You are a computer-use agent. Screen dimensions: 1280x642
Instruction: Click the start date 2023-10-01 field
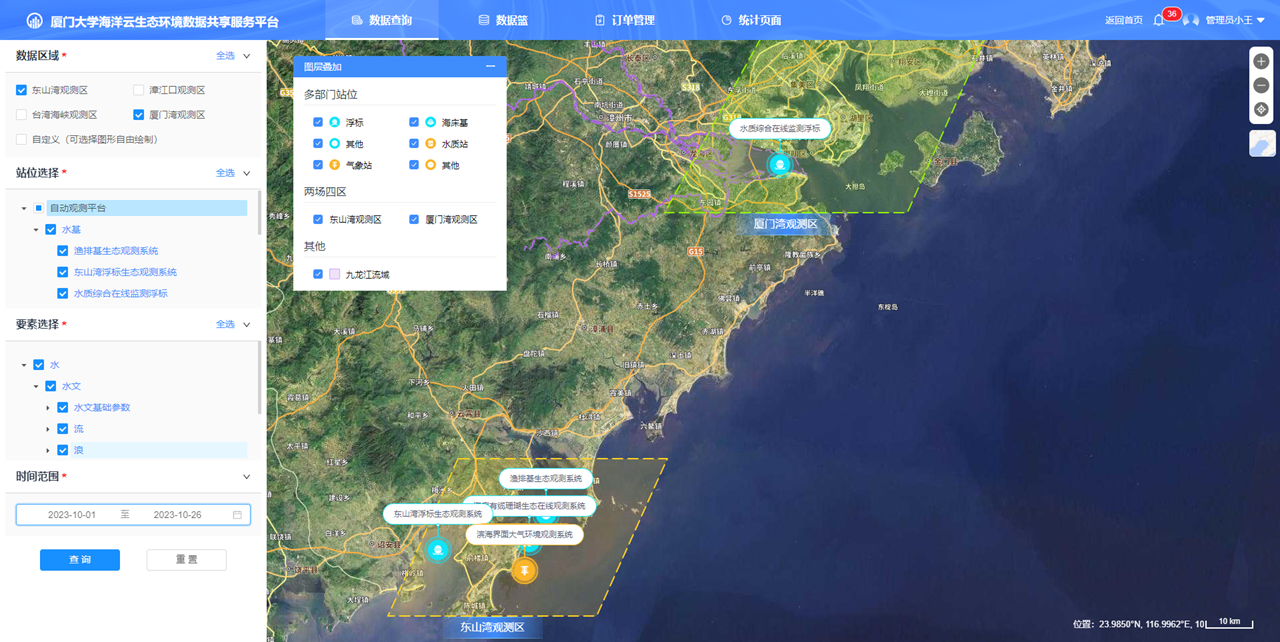[72, 515]
